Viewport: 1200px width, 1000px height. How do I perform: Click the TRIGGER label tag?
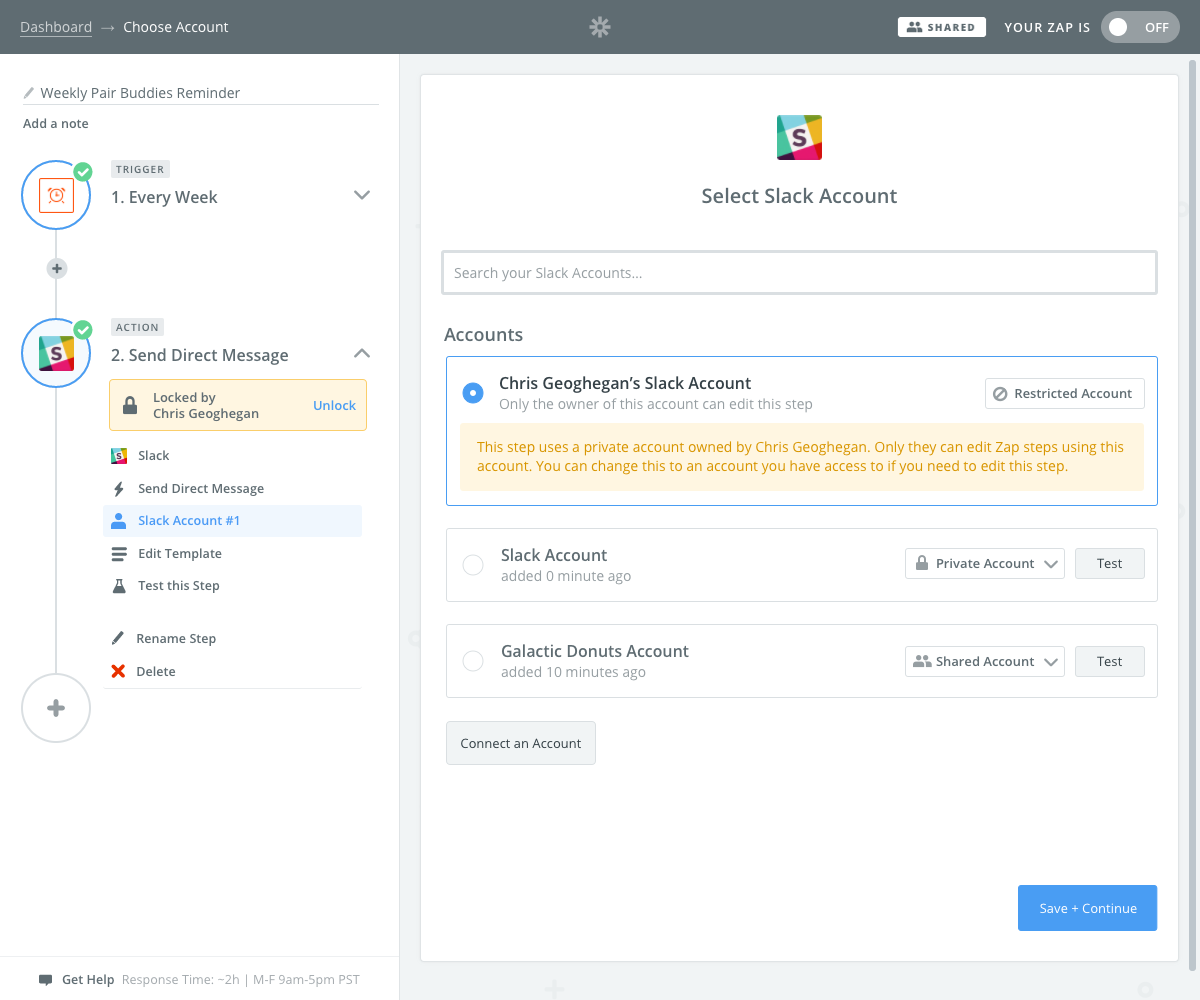tap(140, 169)
